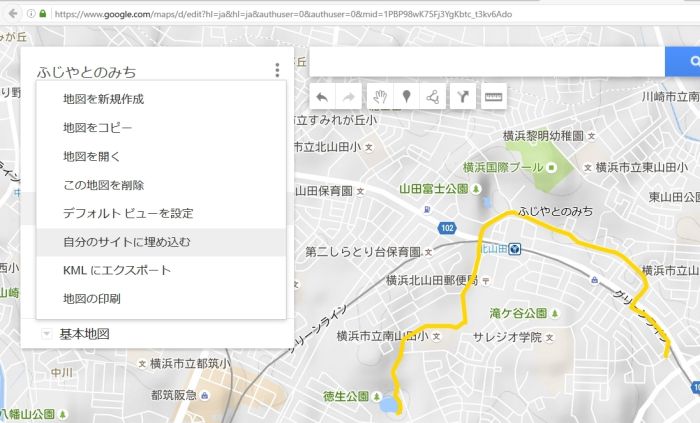This screenshot has width=700, height=423.
Task: Click the undo arrow tool
Action: [x=322, y=96]
